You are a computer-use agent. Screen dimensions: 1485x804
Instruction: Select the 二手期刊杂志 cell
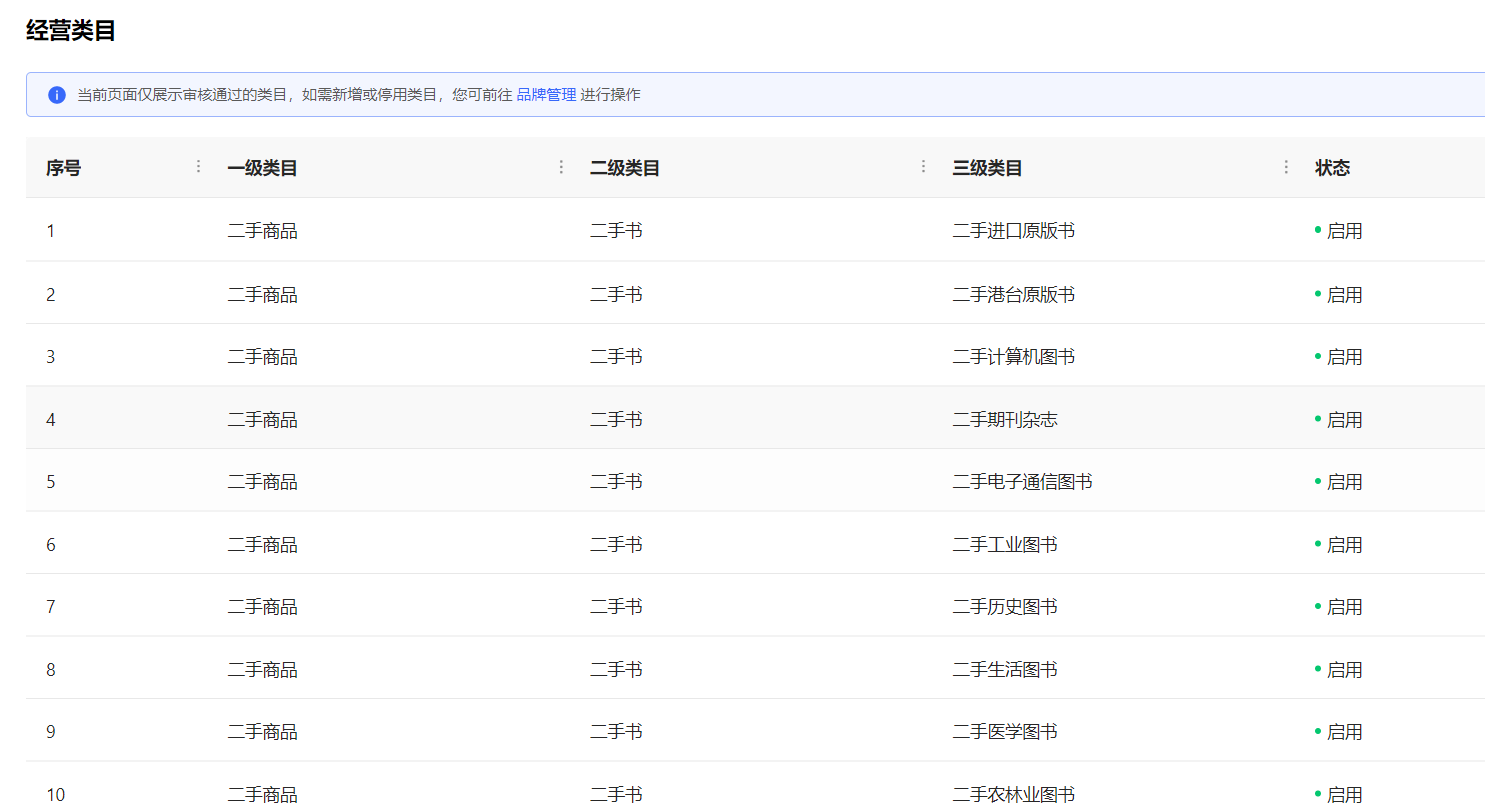pyautogui.click(x=1005, y=420)
